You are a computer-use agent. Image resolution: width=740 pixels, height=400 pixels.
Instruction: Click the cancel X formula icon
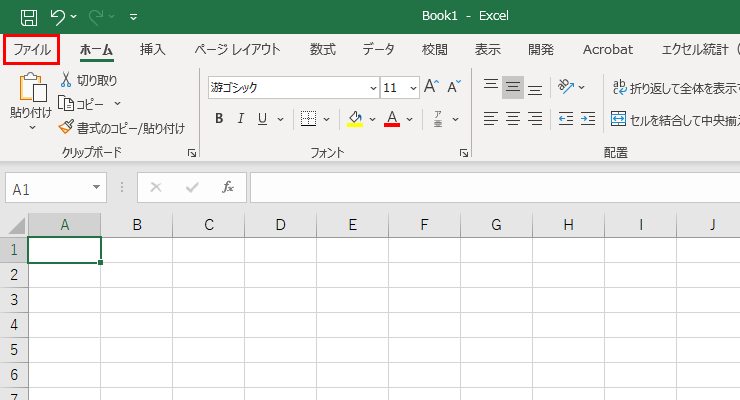tap(156, 188)
